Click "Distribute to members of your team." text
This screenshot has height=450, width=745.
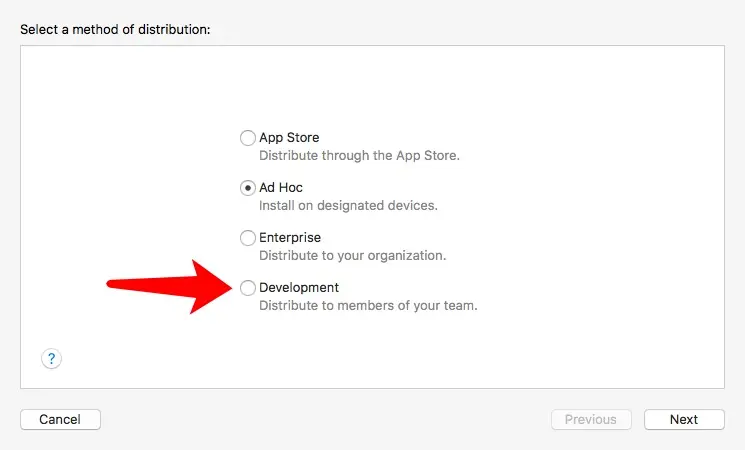[368, 306]
